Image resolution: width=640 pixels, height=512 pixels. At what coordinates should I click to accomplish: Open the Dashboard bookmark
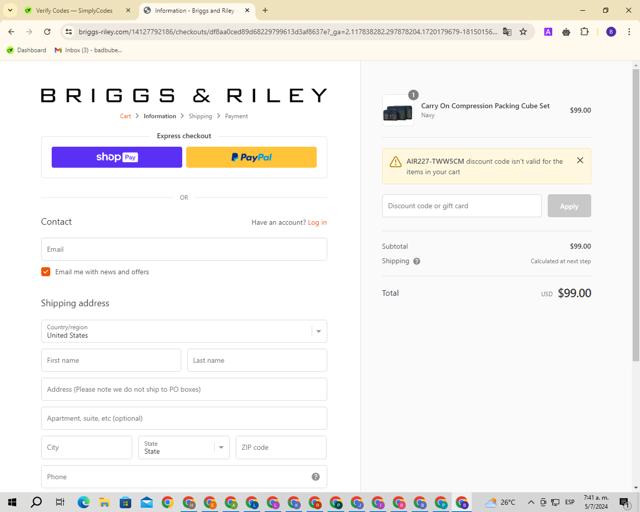click(x=27, y=50)
